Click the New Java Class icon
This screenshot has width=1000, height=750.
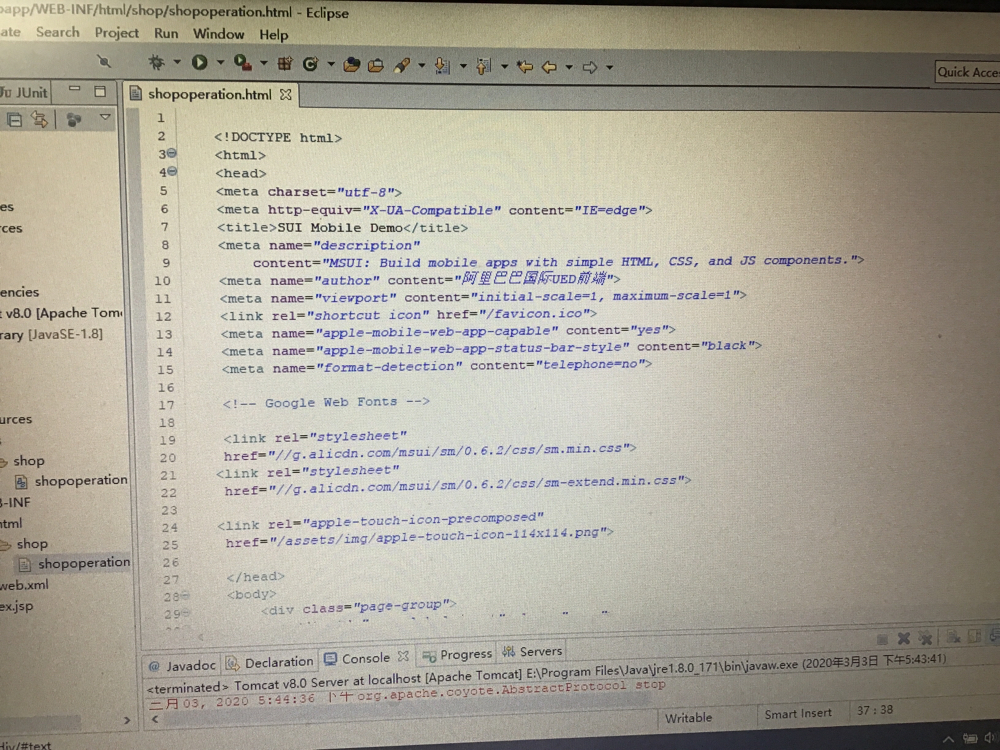[x=311, y=64]
